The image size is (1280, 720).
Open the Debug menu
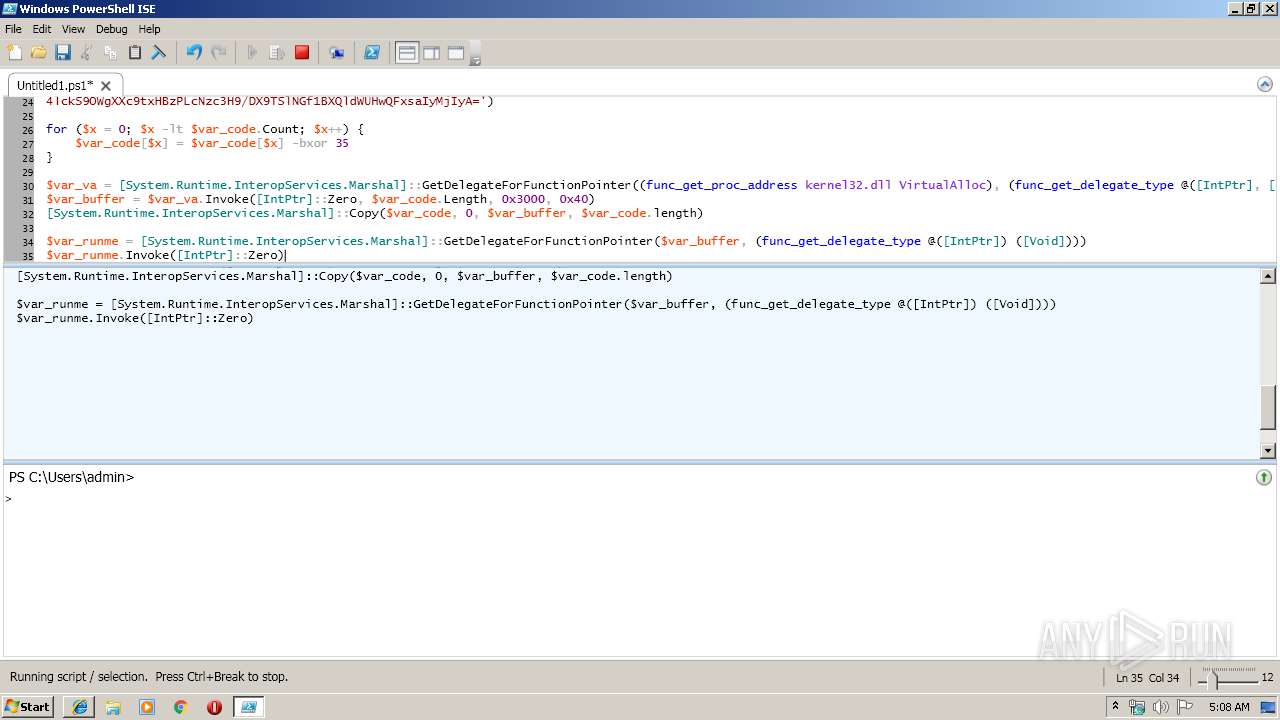pos(111,29)
